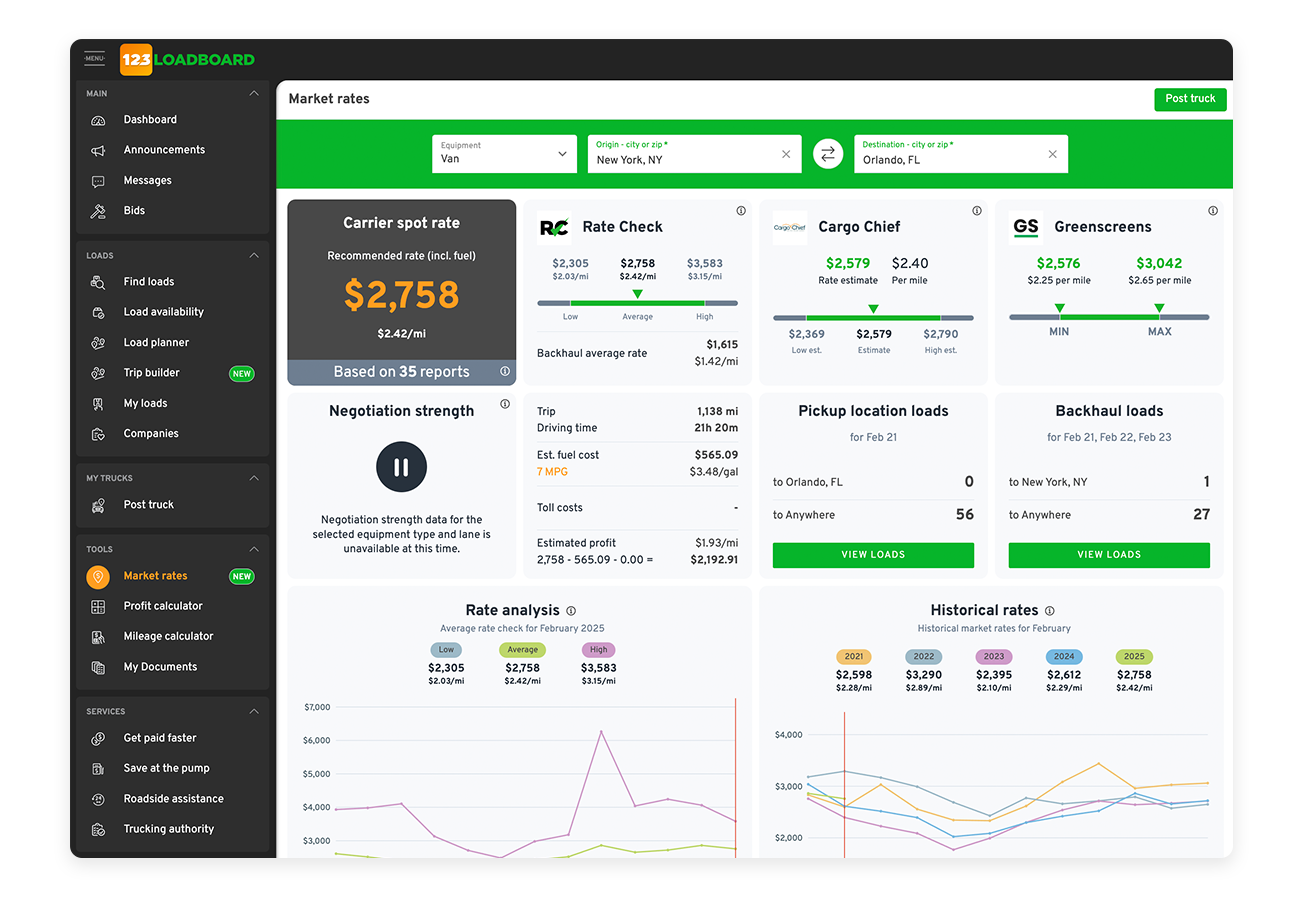
Task: Click the Rate Check average range bar
Action: (x=637, y=303)
